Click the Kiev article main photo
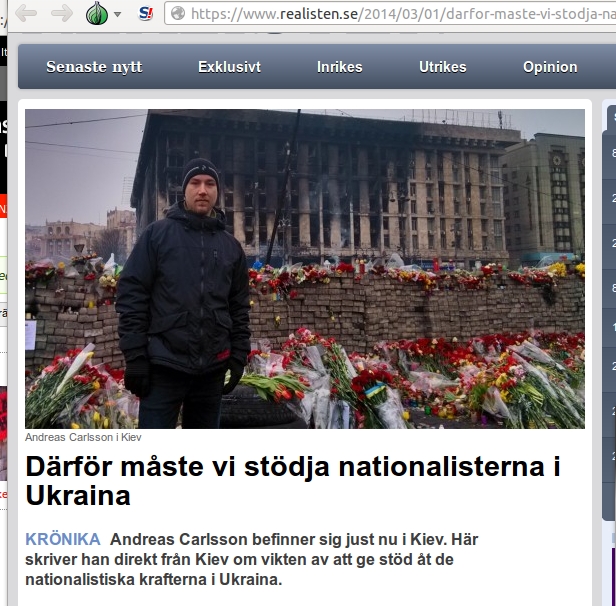This screenshot has width=616, height=606. (305, 268)
